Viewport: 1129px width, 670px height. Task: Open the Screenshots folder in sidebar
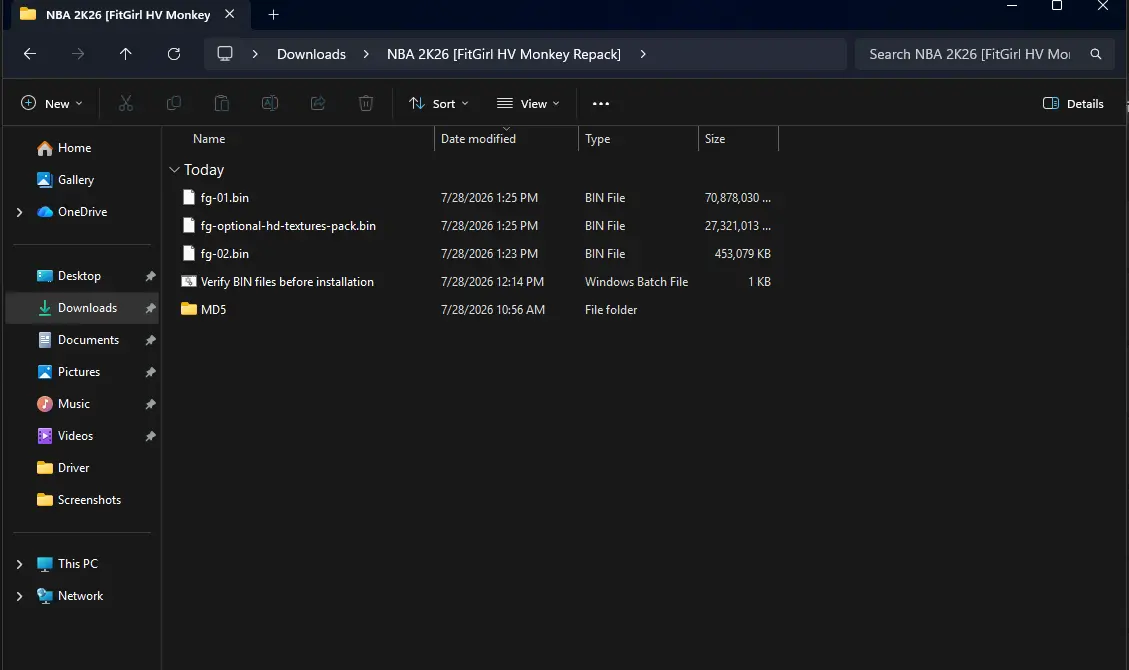click(x=89, y=499)
